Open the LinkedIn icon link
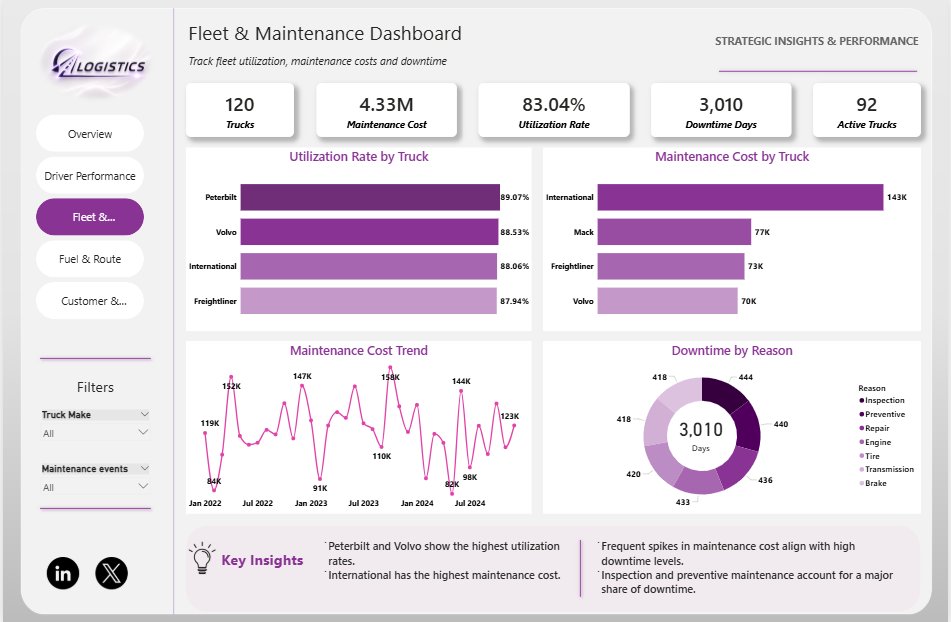951x622 pixels. 63,573
